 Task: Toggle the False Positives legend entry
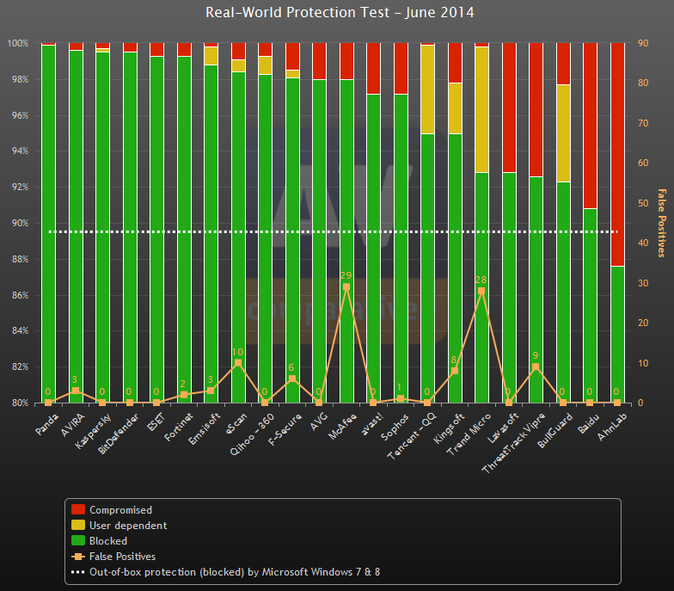pyautogui.click(x=114, y=556)
